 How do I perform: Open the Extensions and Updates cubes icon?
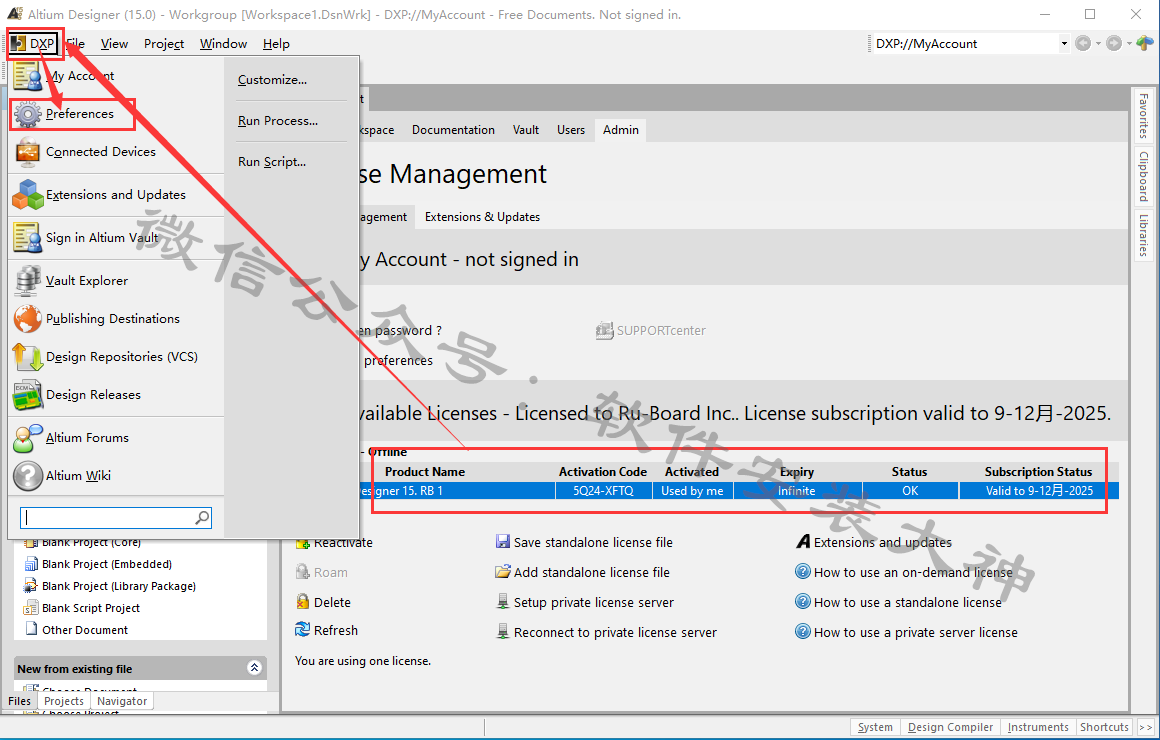point(27,195)
